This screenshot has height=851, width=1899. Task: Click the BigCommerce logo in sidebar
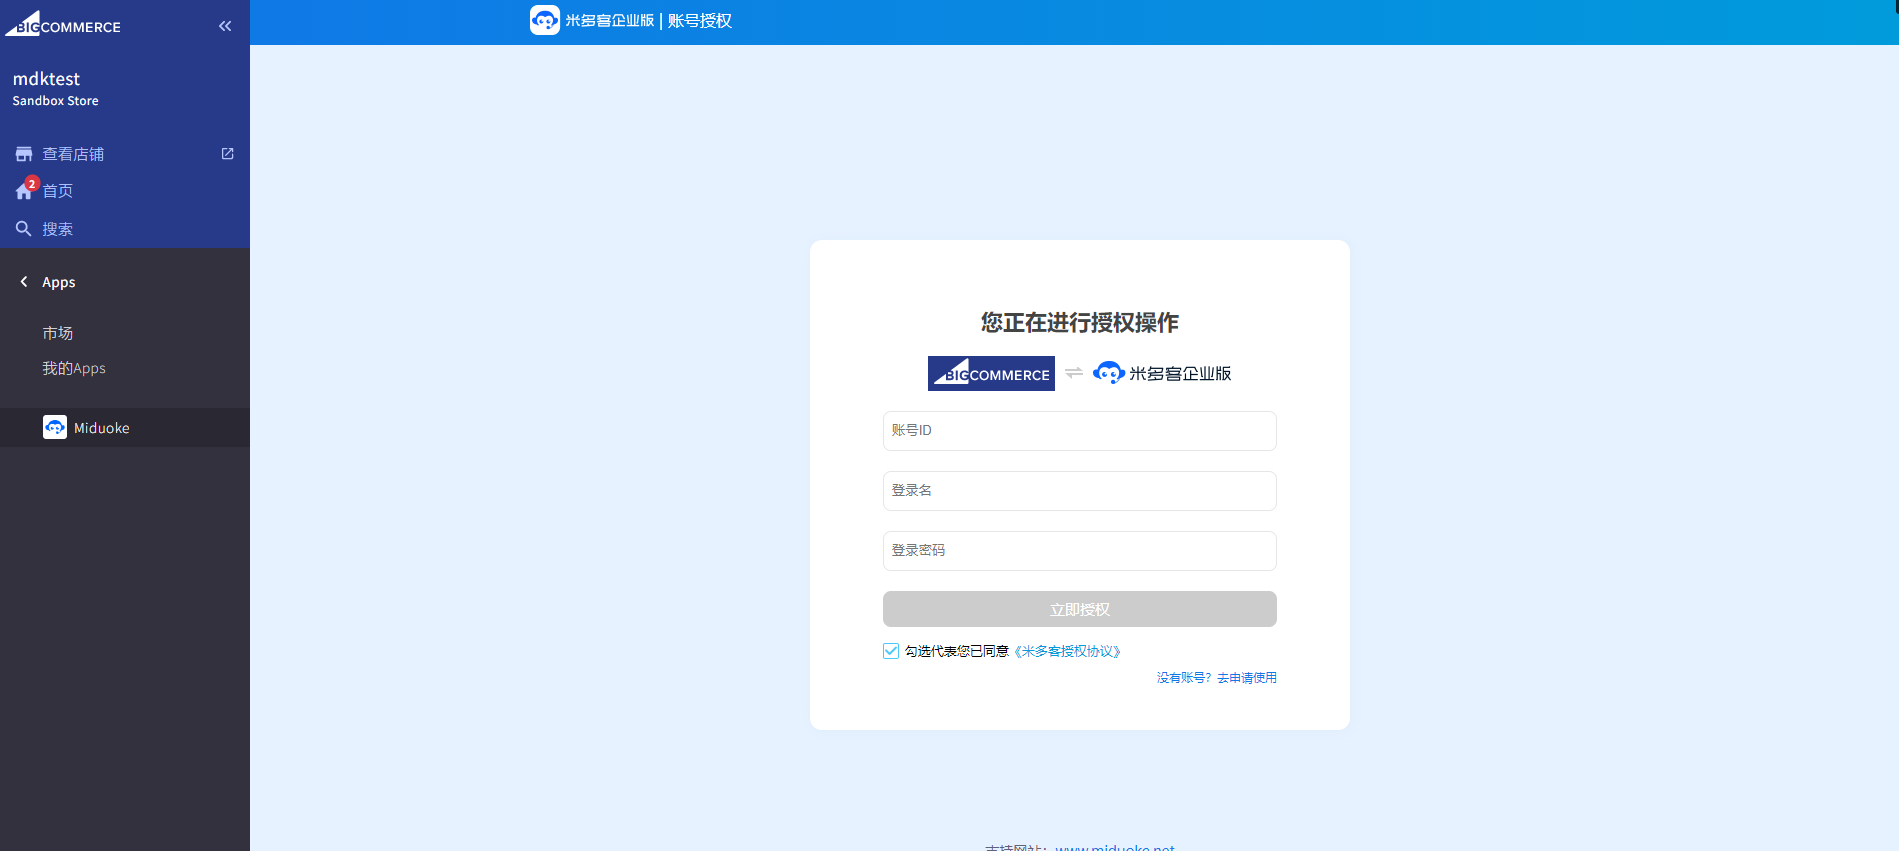[x=63, y=24]
